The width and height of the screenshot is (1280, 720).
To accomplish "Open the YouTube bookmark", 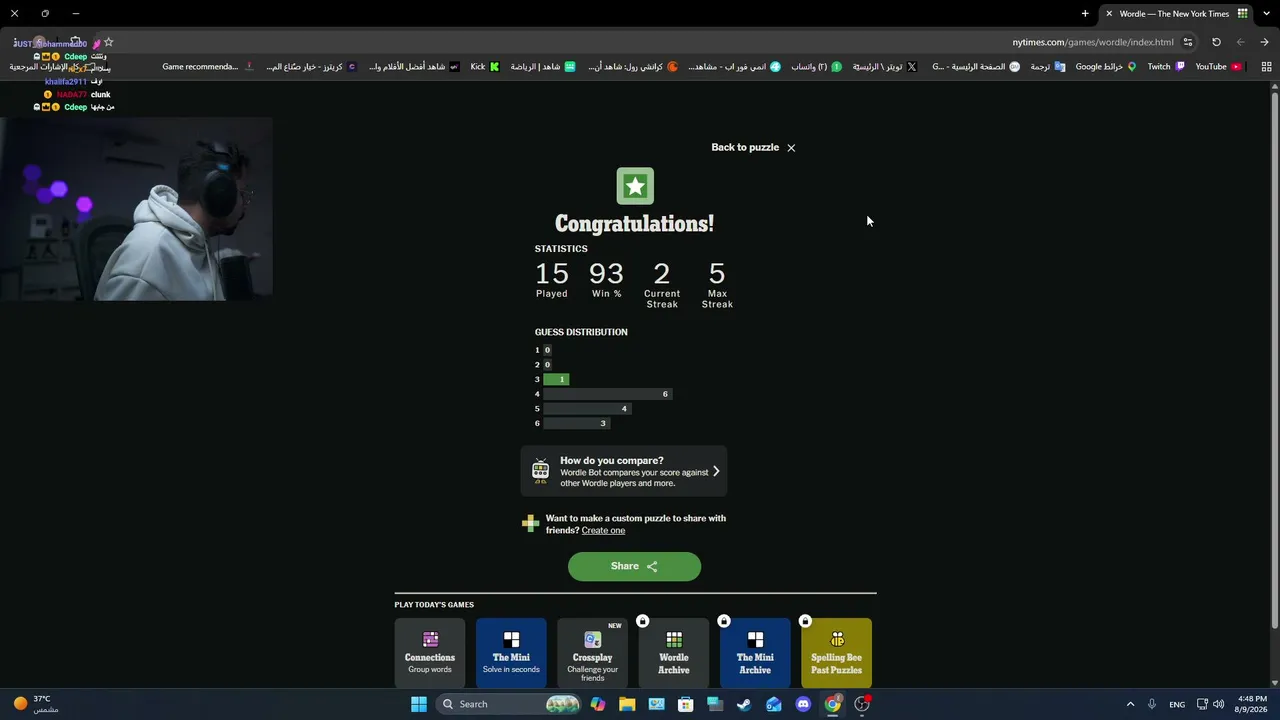I will click(1218, 67).
